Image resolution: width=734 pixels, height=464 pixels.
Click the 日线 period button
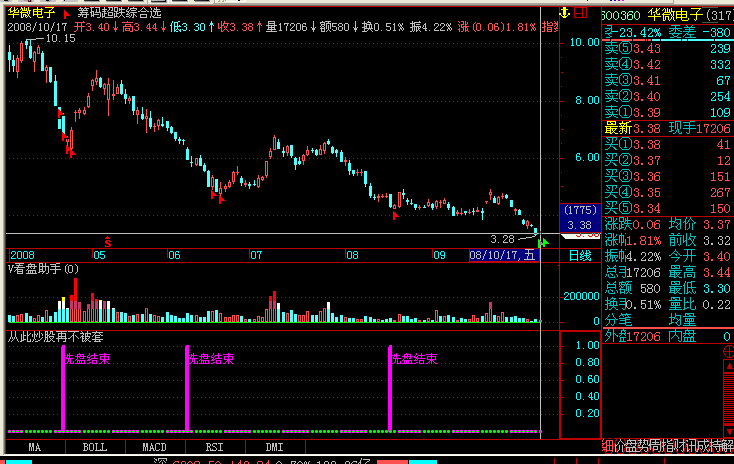pos(580,256)
